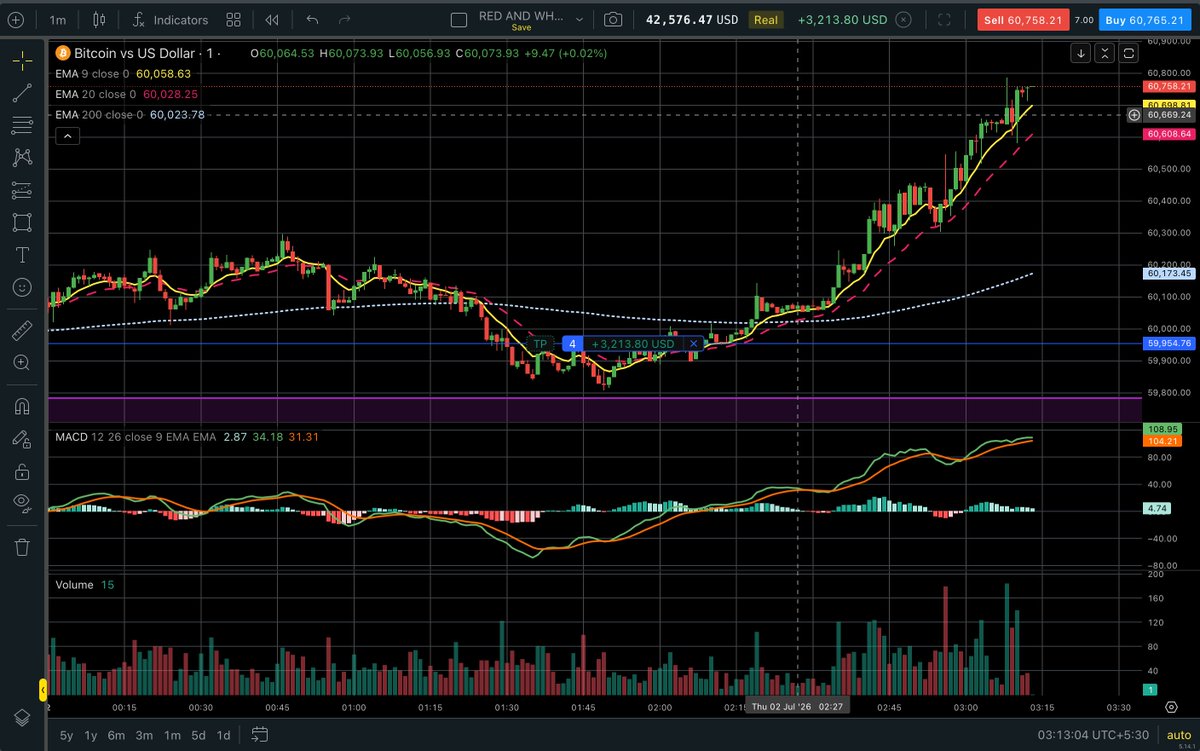Hide all drawings with eye icon

[21, 503]
